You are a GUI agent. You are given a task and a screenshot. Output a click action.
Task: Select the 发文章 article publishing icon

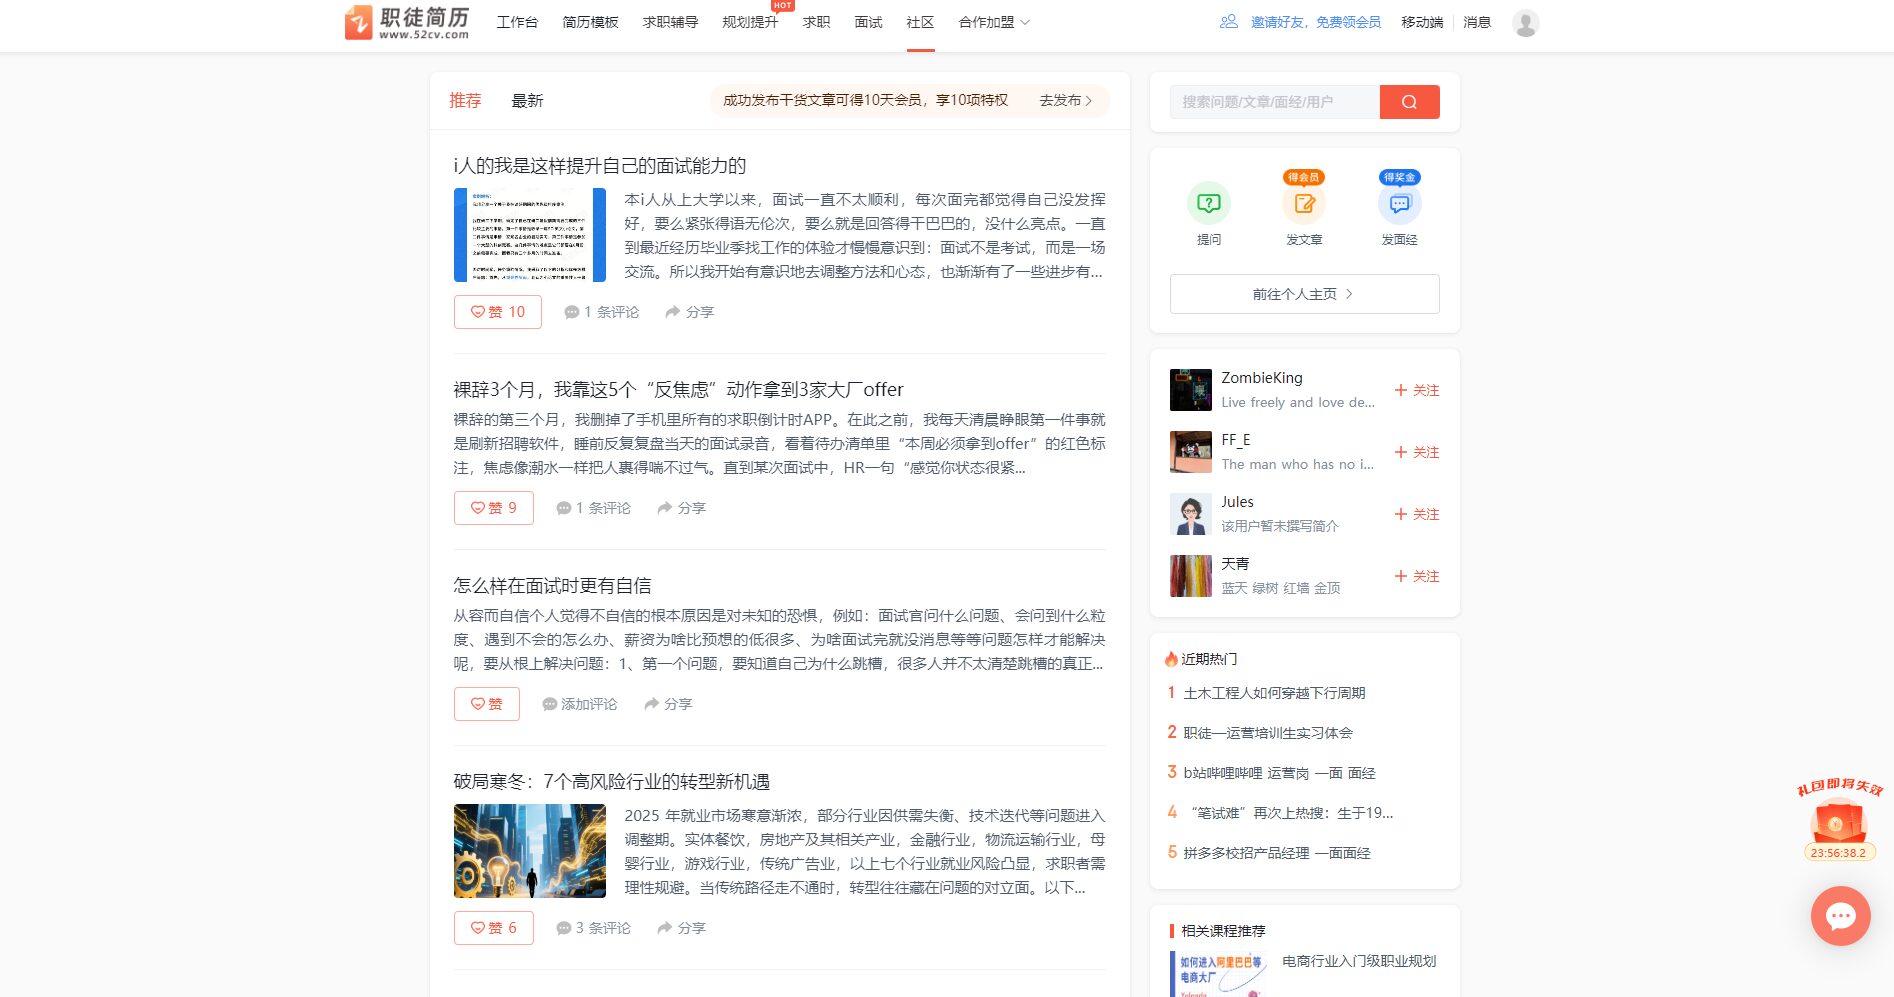tap(1304, 204)
